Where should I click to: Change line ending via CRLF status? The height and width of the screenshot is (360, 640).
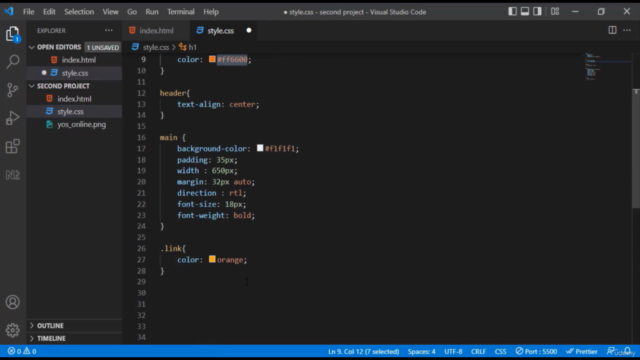[478, 351]
